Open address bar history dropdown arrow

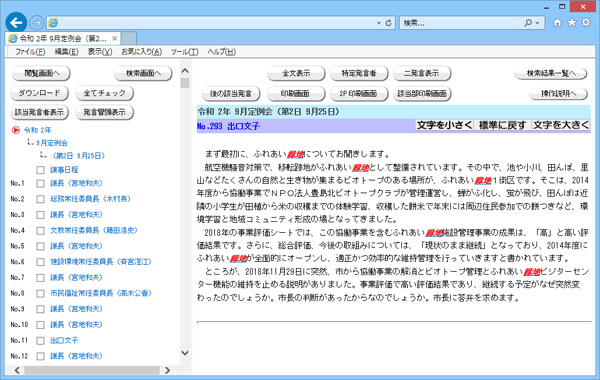pyautogui.click(x=378, y=23)
